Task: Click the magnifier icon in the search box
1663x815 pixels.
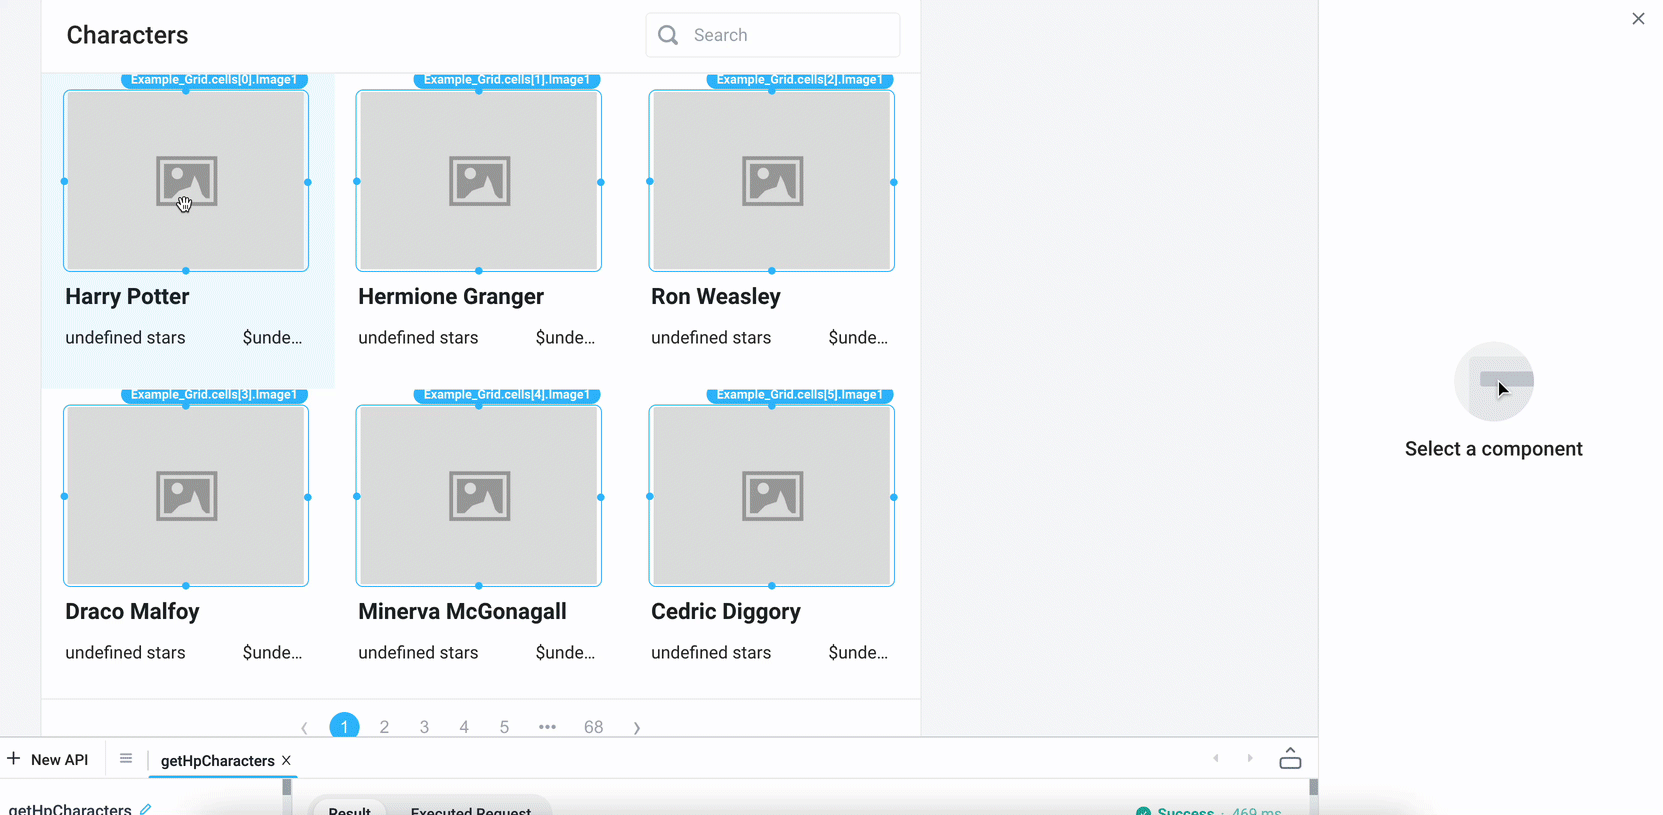Action: point(668,35)
